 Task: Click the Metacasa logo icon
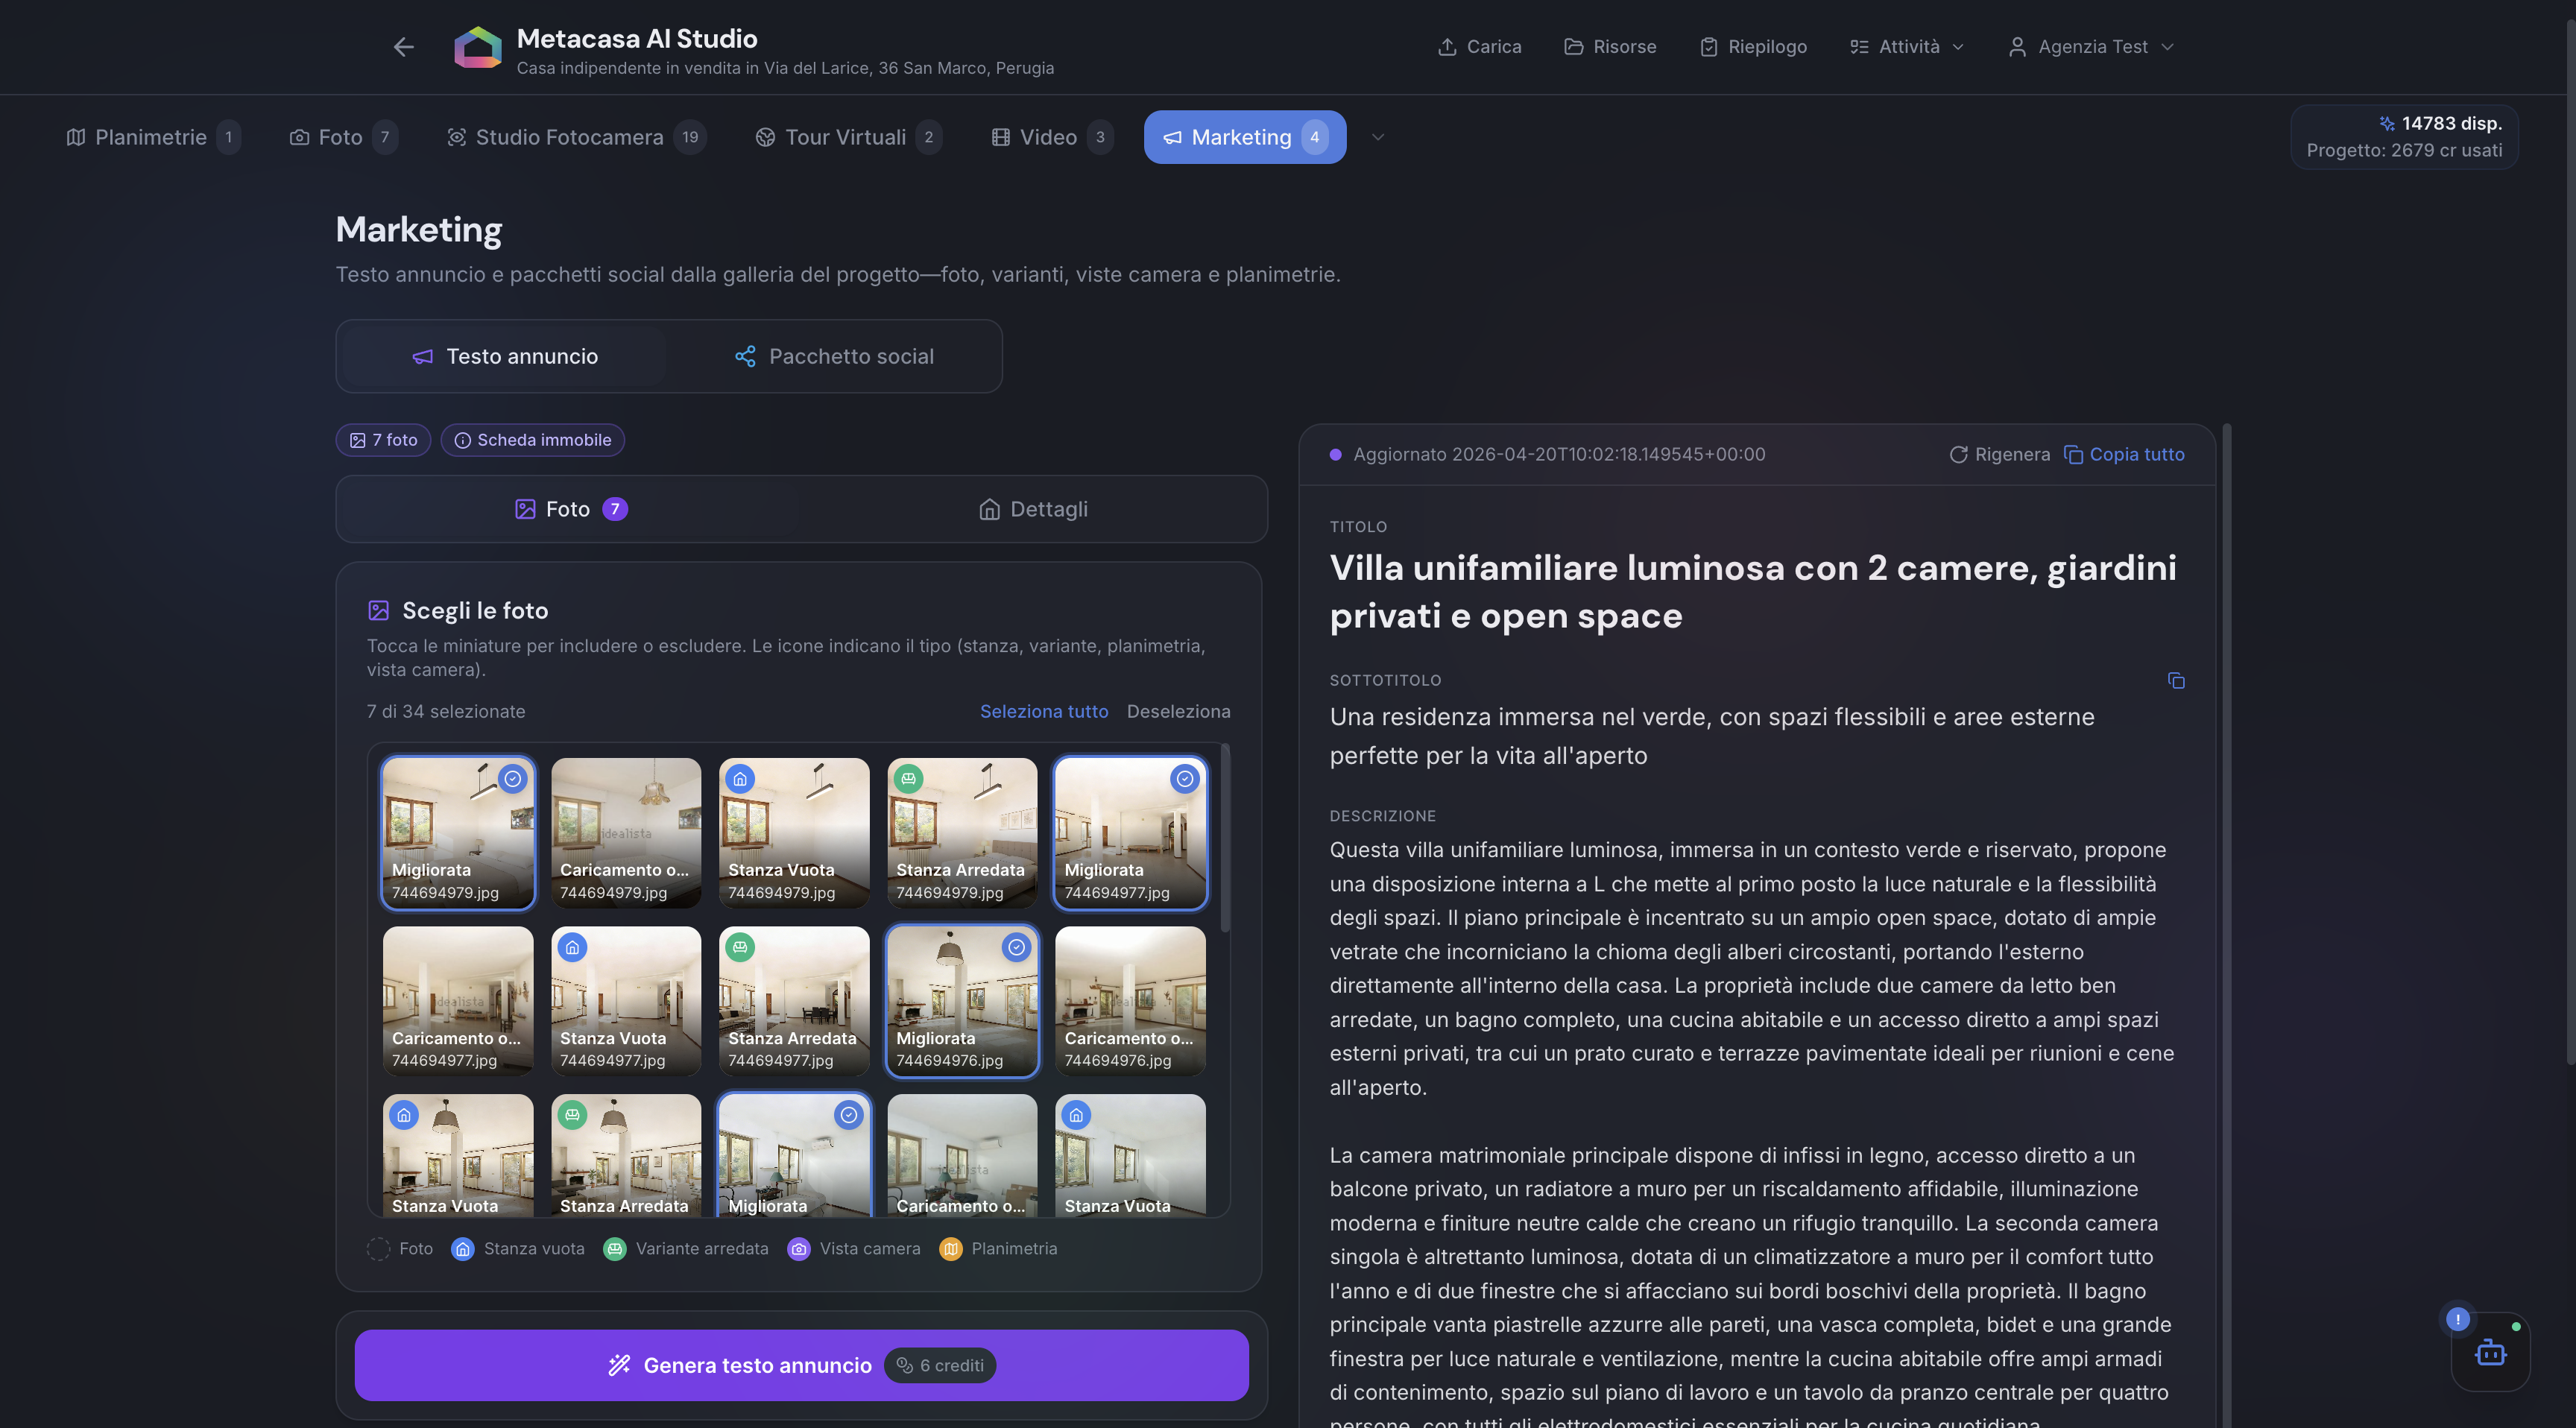(x=478, y=47)
